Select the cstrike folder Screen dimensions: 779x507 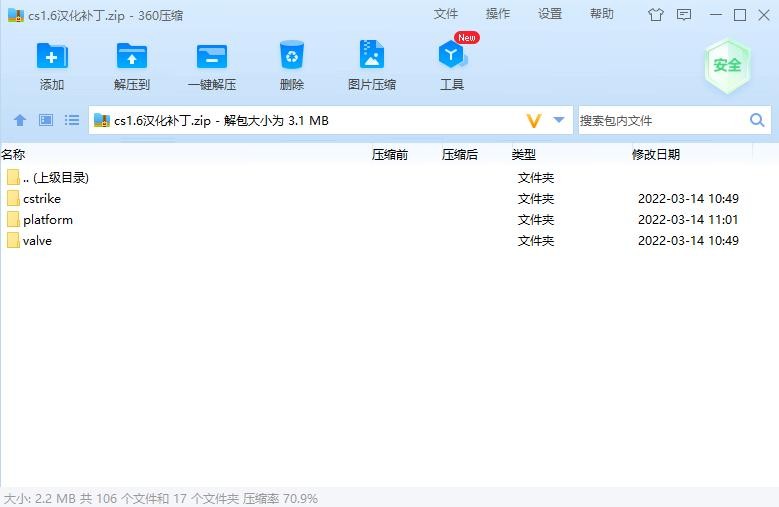[x=376, y=199]
